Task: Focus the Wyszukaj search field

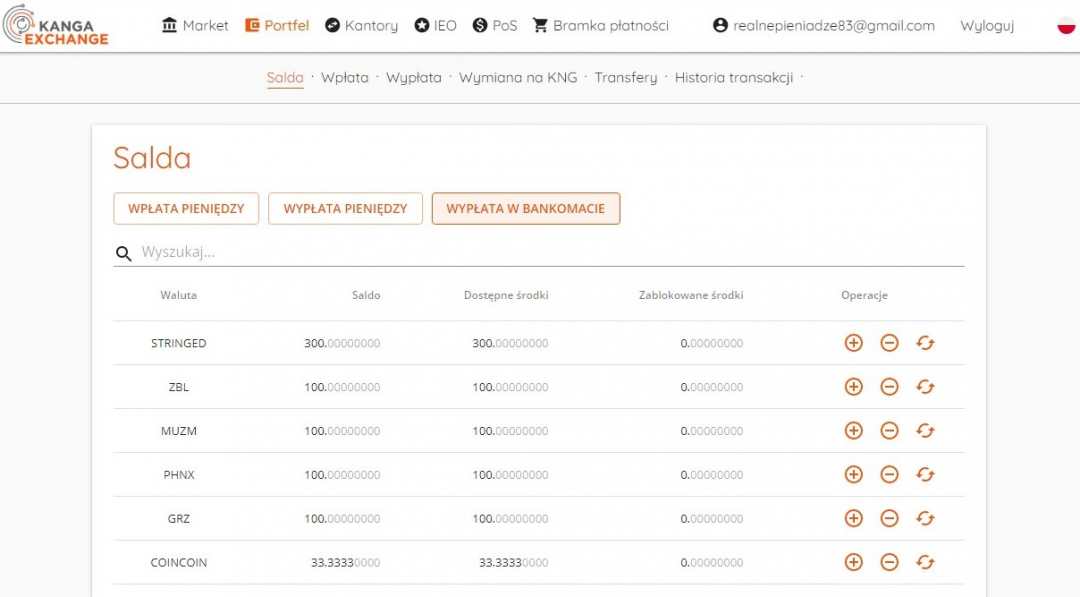Action: (x=540, y=252)
